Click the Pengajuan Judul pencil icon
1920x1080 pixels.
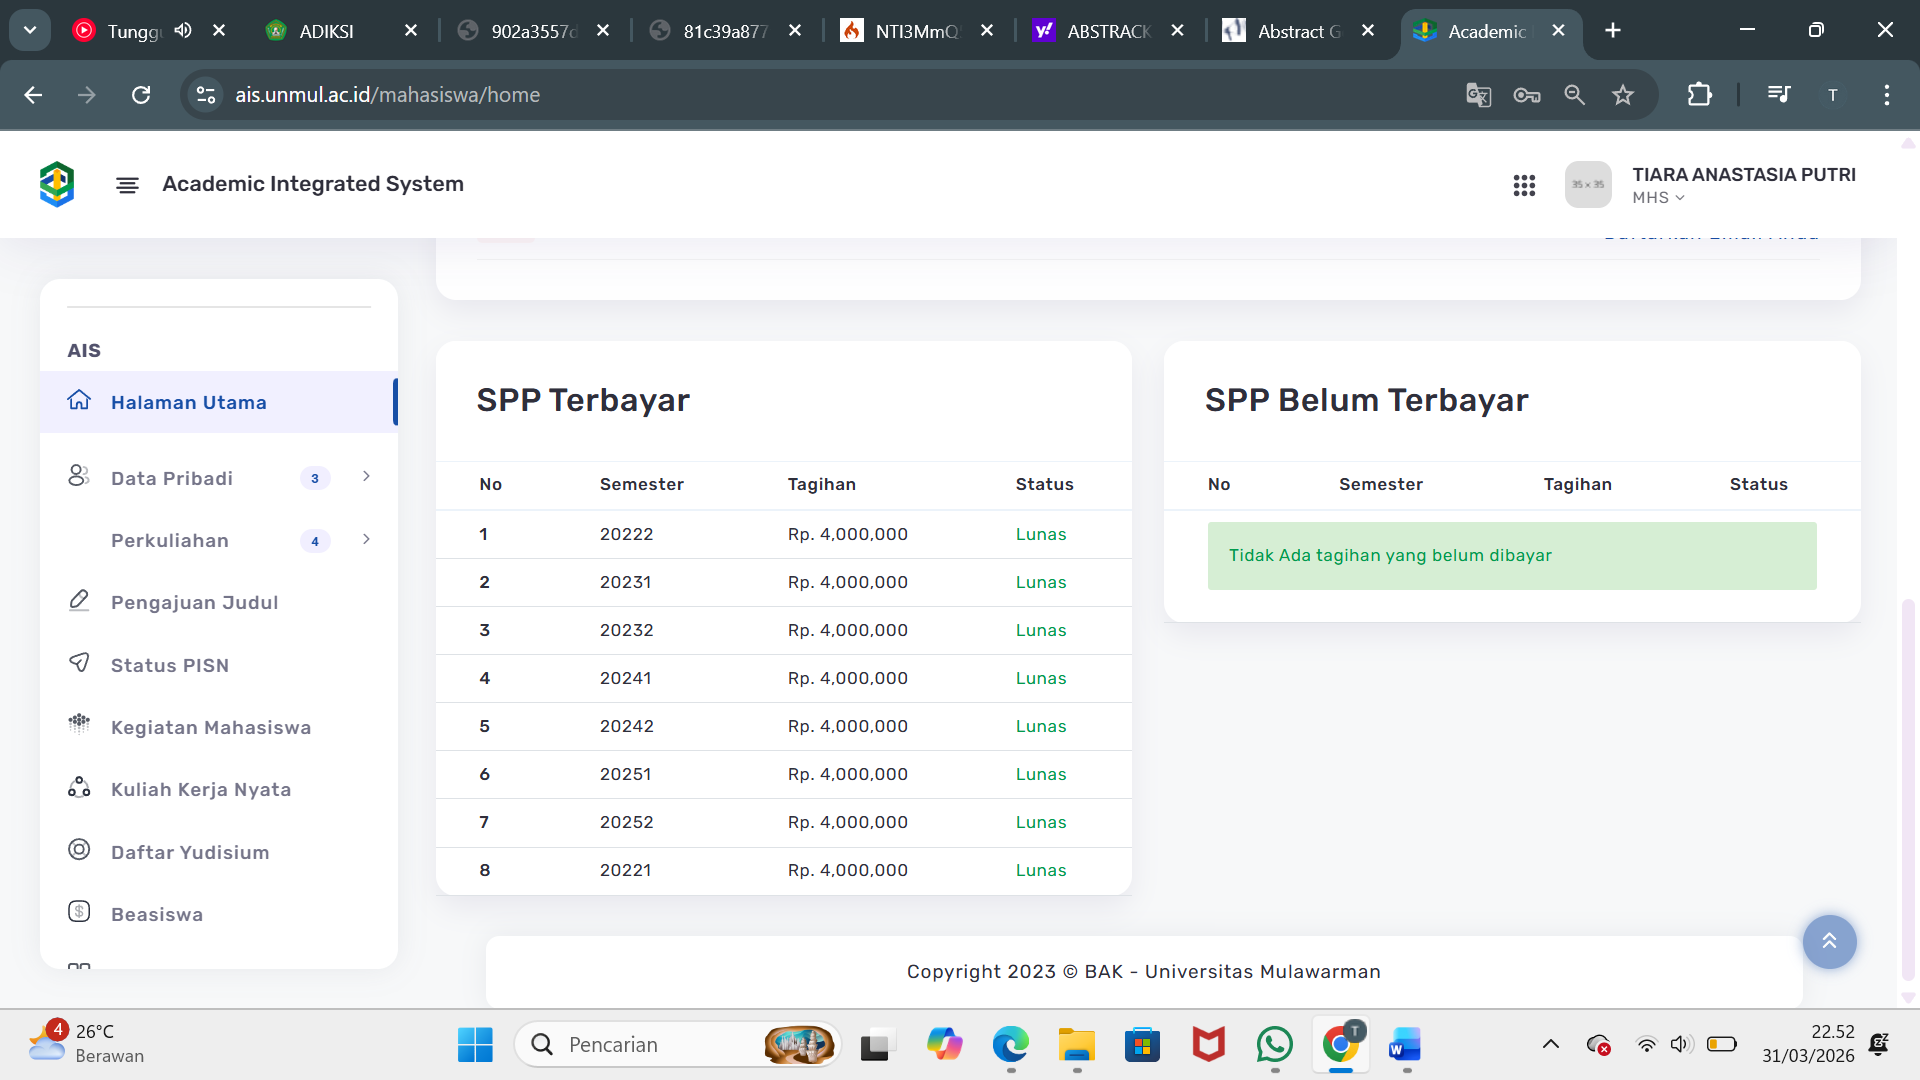point(79,601)
